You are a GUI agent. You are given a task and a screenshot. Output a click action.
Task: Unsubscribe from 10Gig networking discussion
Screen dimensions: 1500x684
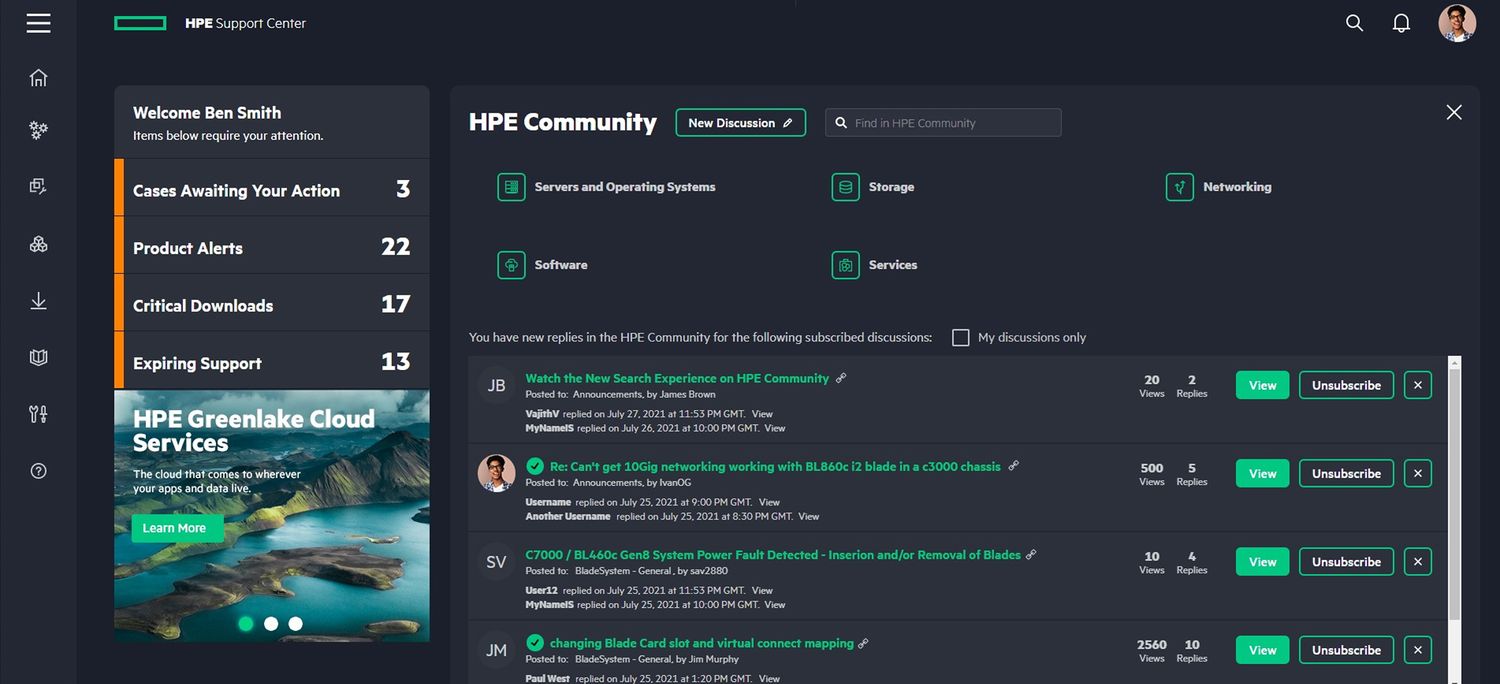point(1346,473)
